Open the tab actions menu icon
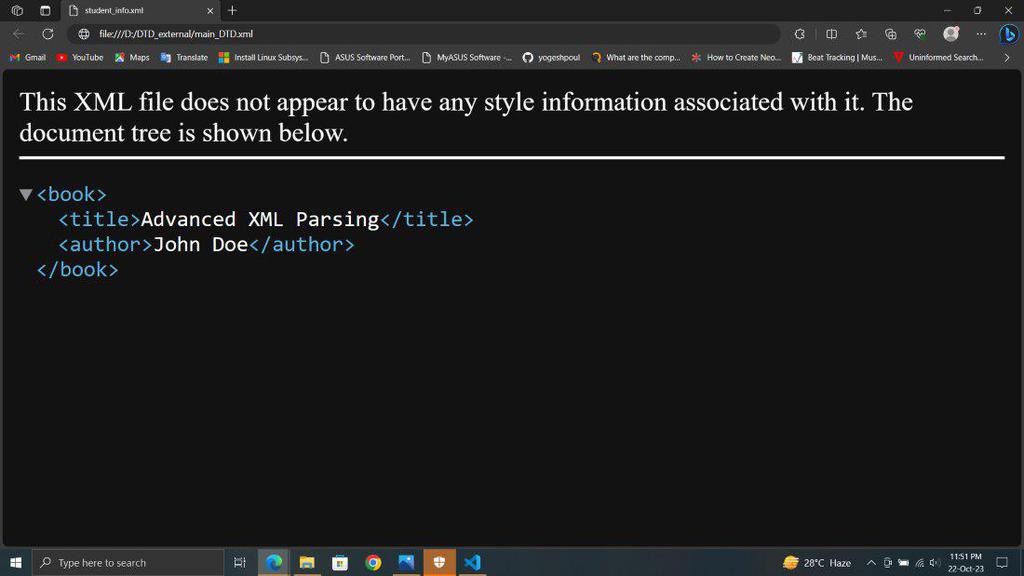The image size is (1024, 576). coord(45,10)
